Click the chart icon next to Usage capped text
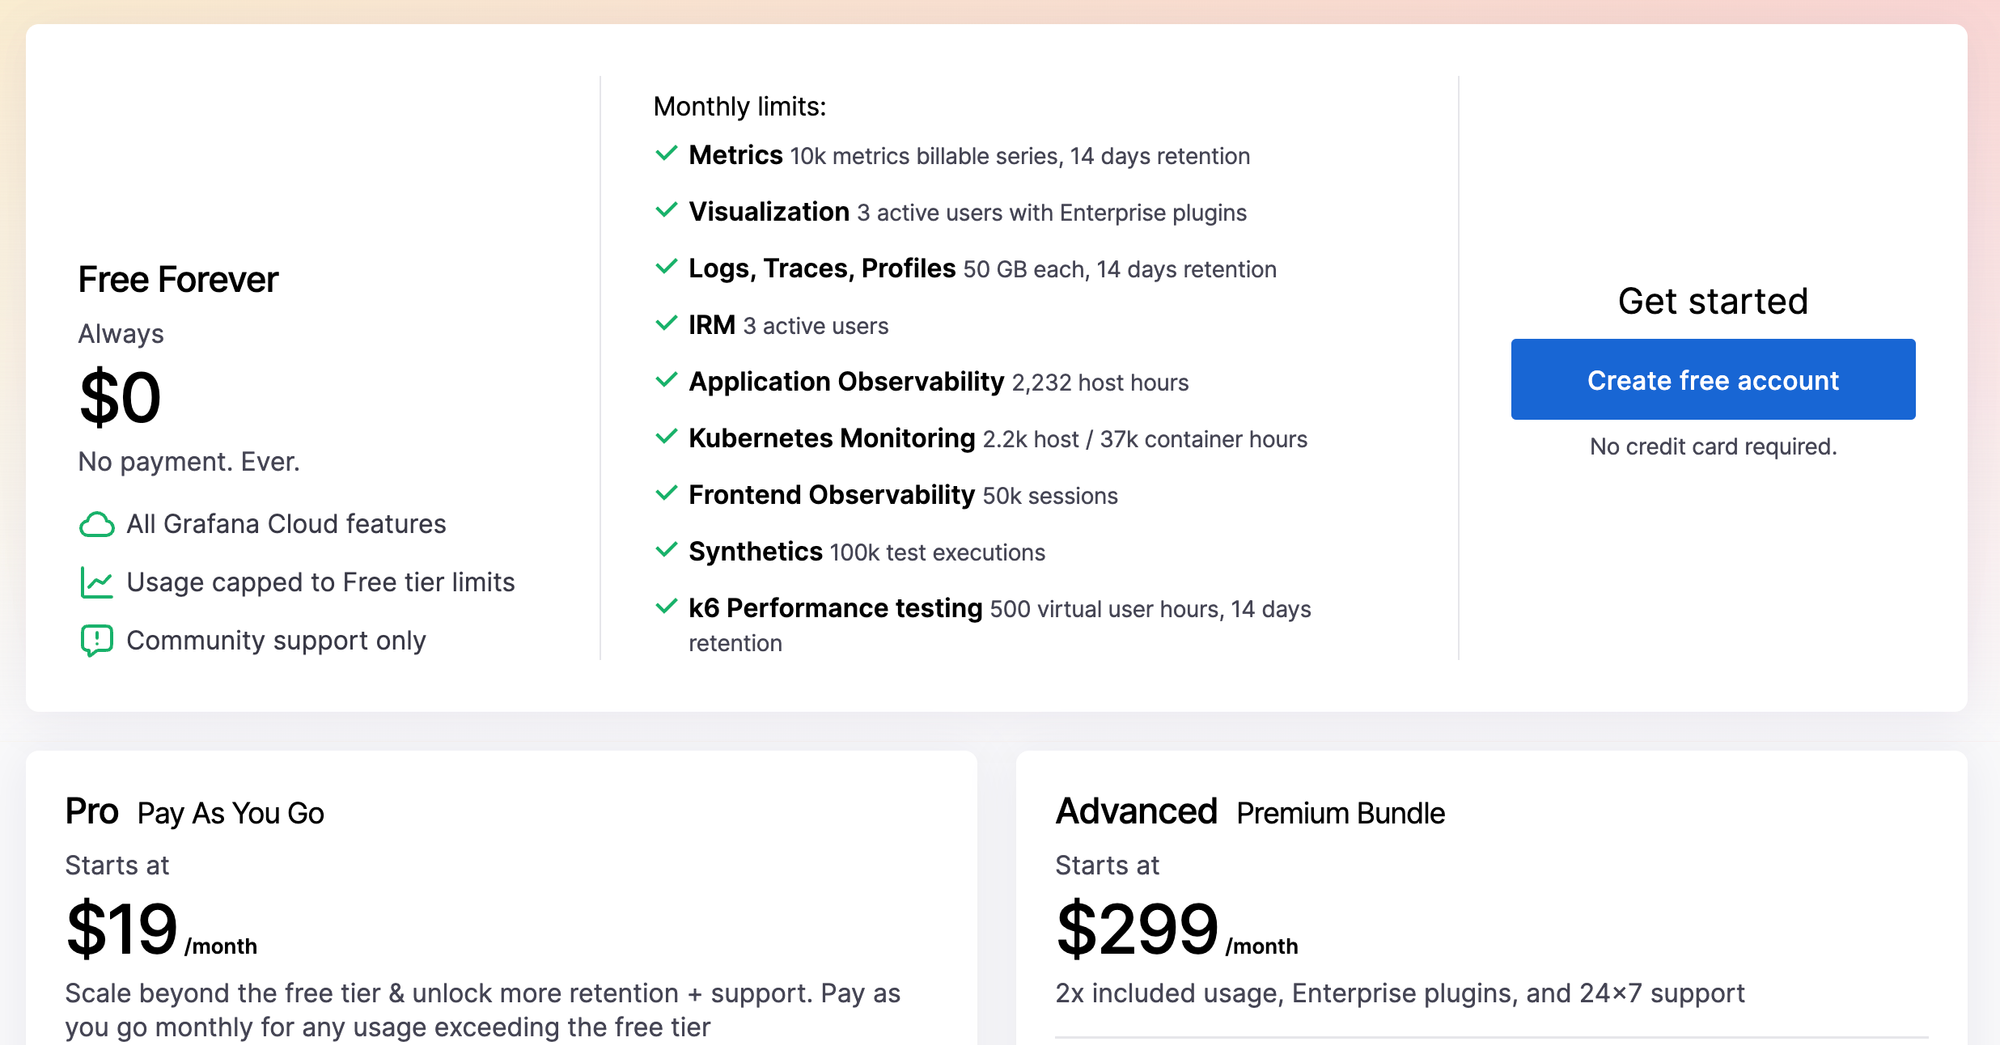 pyautogui.click(x=95, y=581)
